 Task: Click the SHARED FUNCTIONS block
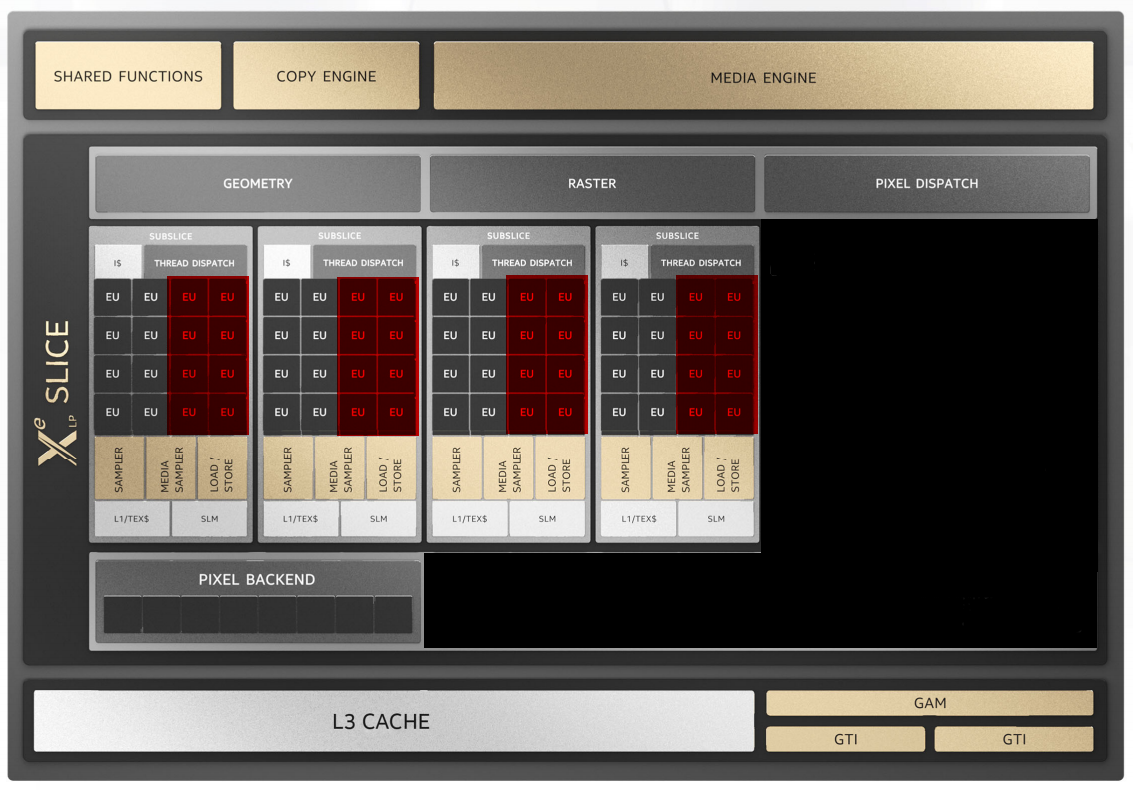point(128,76)
